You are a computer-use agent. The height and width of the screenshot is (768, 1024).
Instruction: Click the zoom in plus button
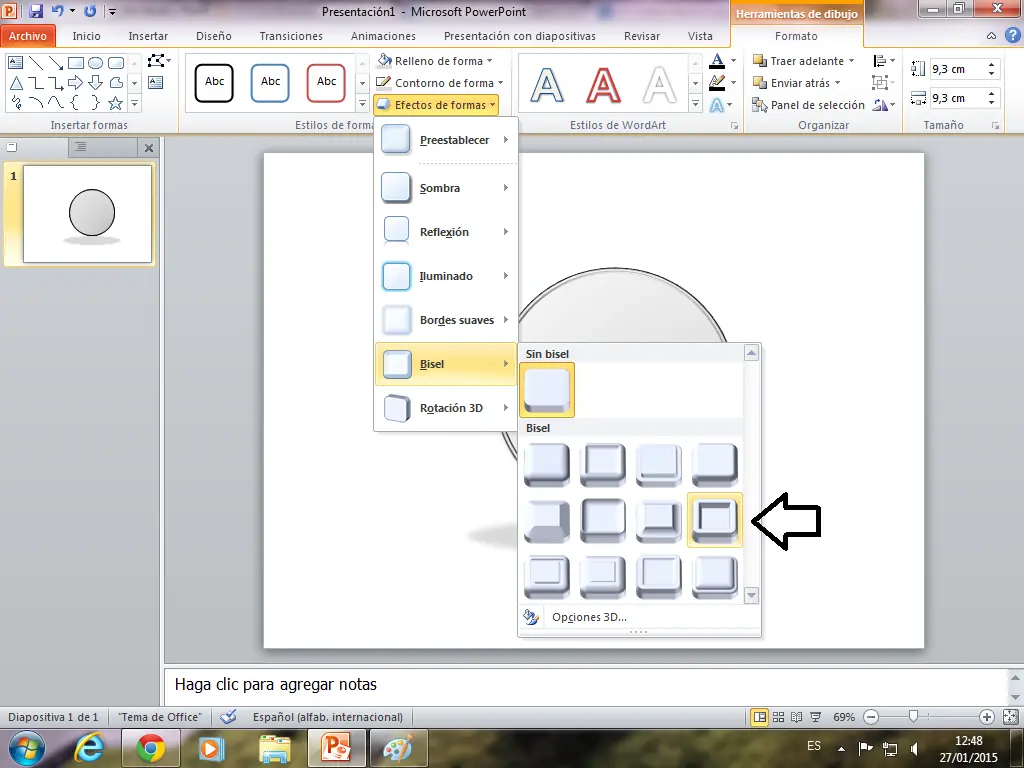point(987,717)
